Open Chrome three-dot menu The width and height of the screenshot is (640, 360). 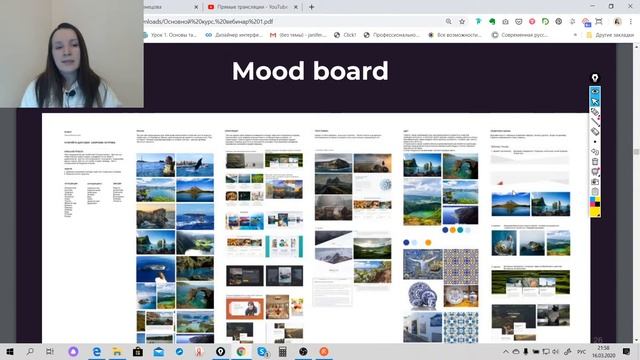(631, 21)
